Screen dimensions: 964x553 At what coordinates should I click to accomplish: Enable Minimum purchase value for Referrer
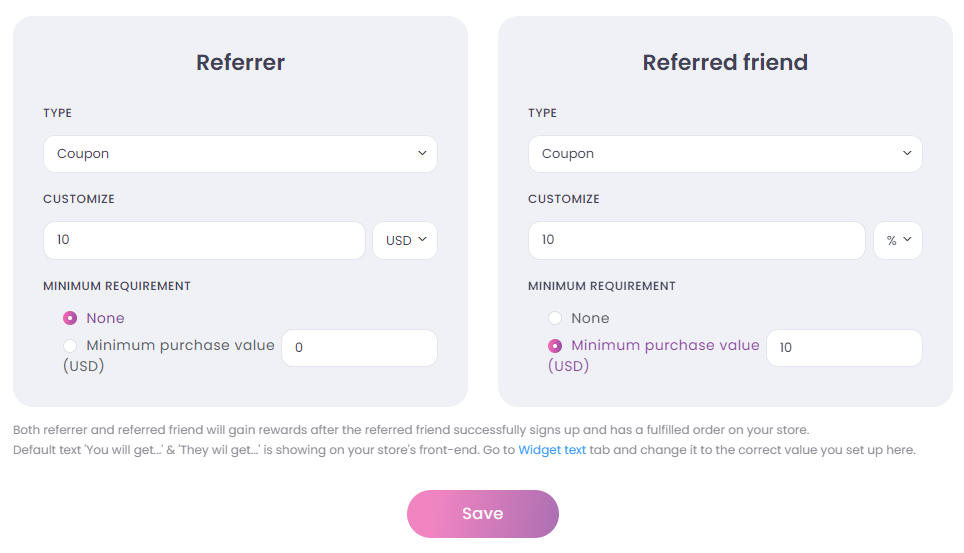70,346
